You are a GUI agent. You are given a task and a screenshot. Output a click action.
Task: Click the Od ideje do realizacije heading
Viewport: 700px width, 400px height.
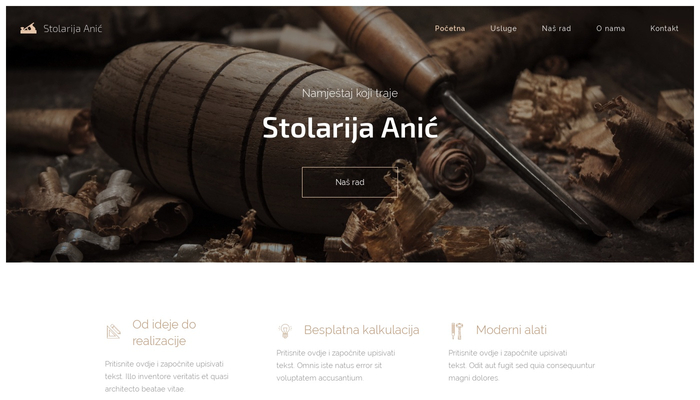point(164,333)
